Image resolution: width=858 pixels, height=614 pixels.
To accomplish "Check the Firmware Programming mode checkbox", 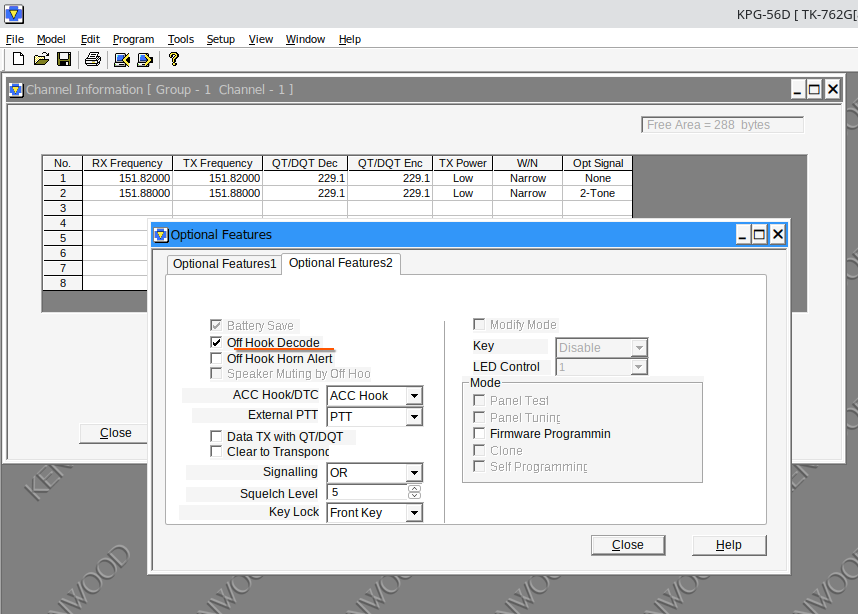I will pos(479,433).
